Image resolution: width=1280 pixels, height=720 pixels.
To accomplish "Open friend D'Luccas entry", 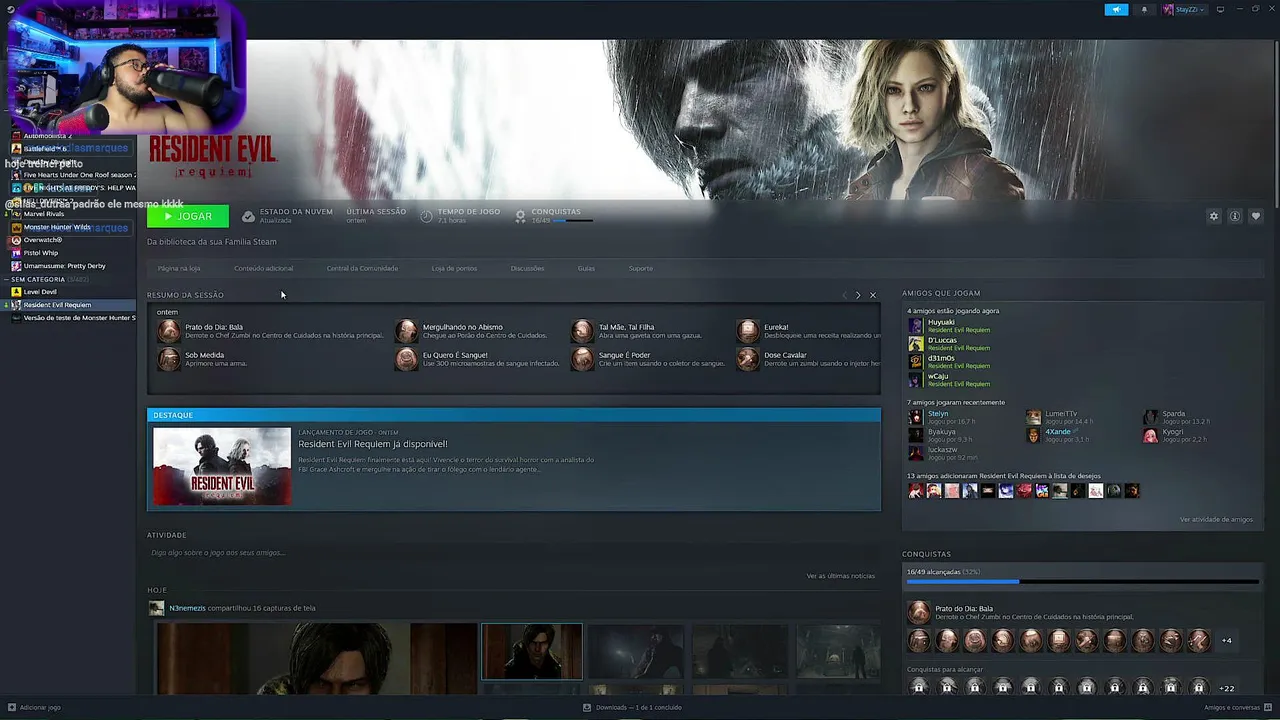I will click(942, 340).
